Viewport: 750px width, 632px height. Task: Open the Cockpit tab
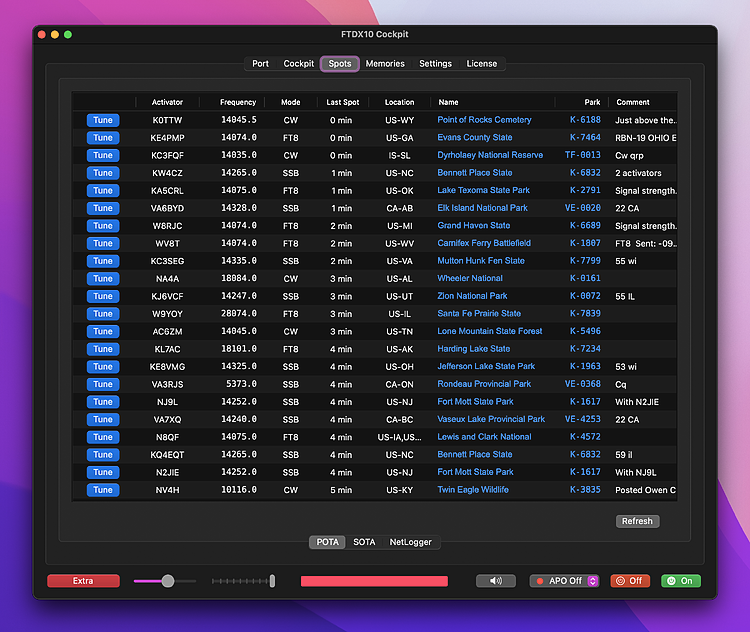pos(299,64)
